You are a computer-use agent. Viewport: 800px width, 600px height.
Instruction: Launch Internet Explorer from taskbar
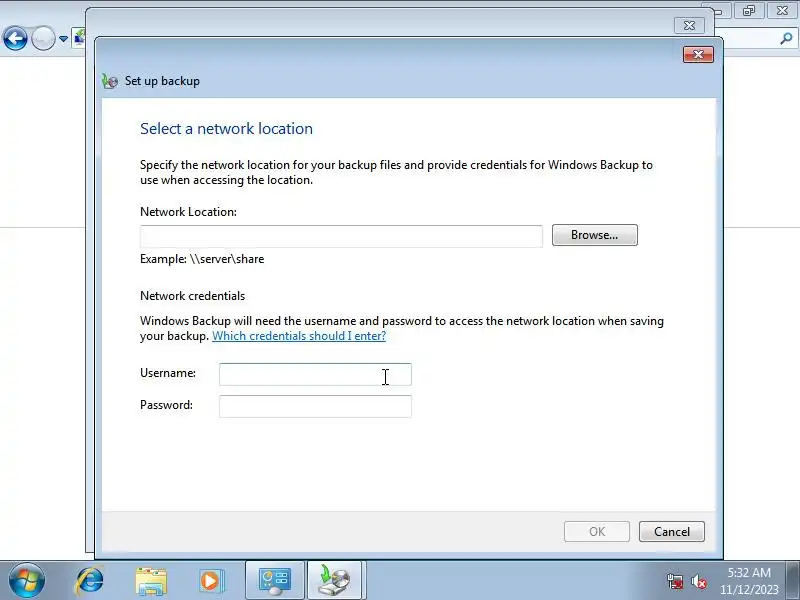pyautogui.click(x=90, y=581)
